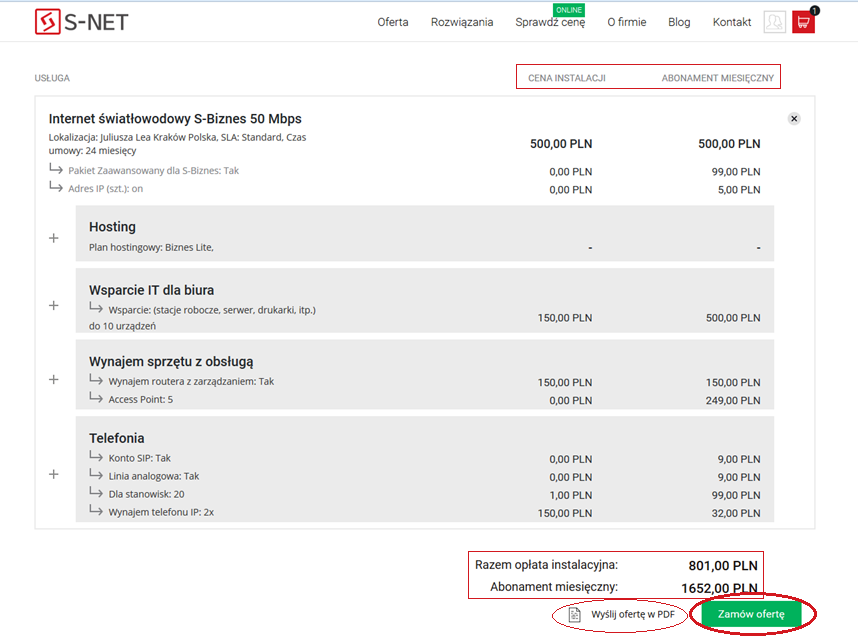Screen dimensions: 859x641
Task: Click the Dla stanowisk: 20 row
Action: click(146, 494)
